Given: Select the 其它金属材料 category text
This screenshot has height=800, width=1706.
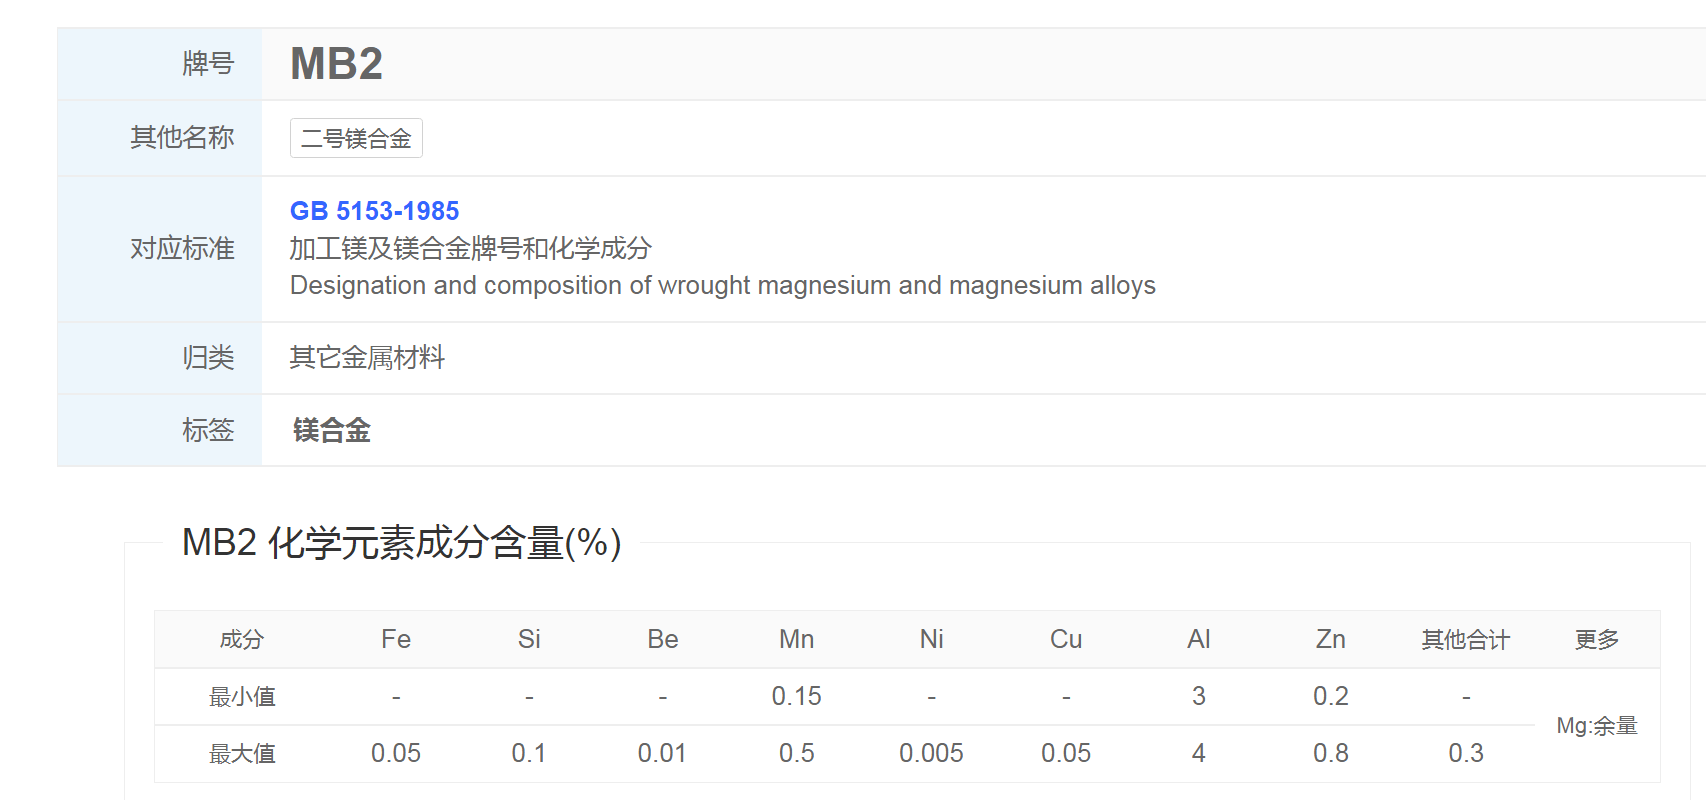Looking at the screenshot, I should point(367,358).
